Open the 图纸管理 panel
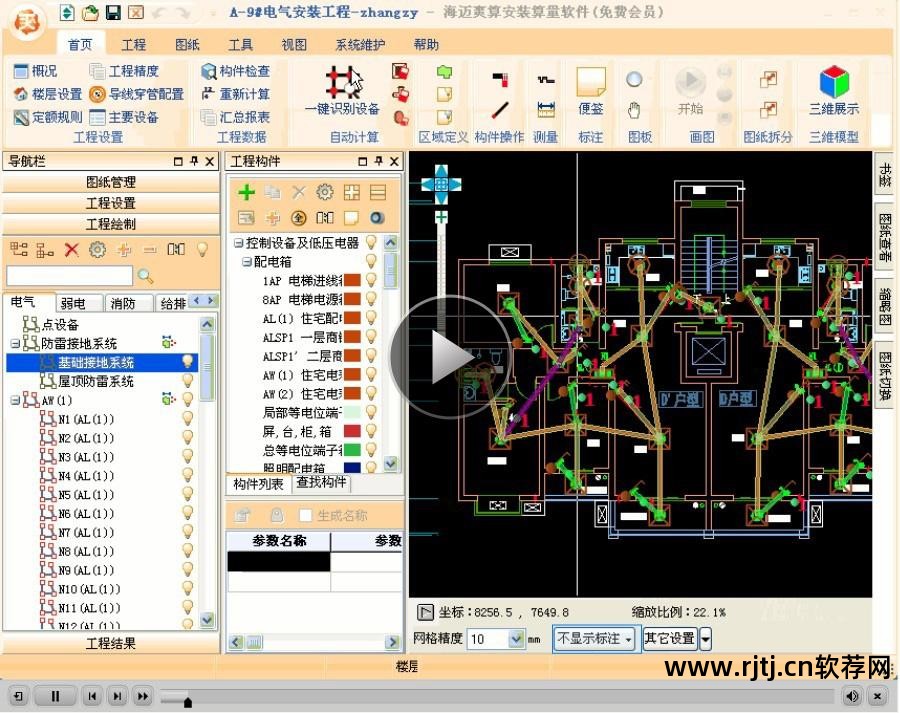Screen dimensions: 900x713 pyautogui.click(x=113, y=182)
